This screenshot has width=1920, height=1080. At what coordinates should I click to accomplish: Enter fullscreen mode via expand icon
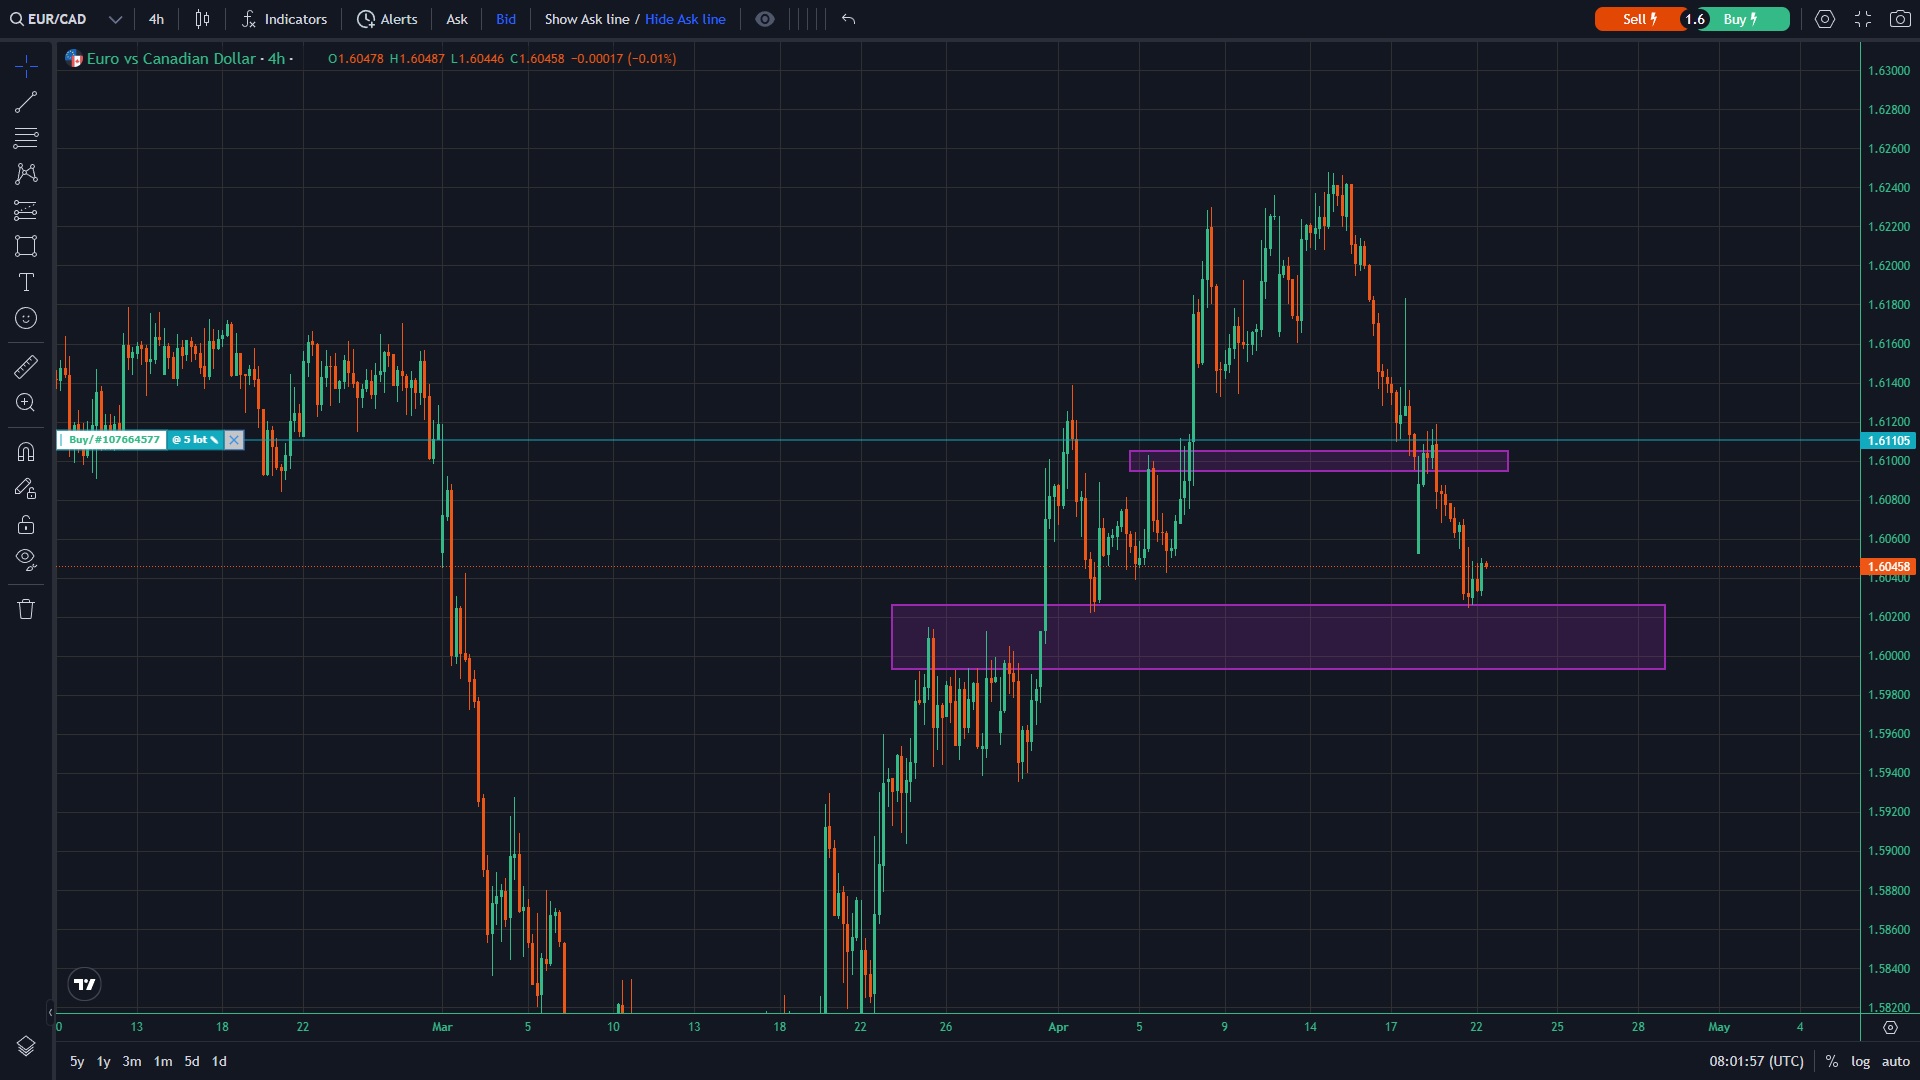pos(1863,19)
